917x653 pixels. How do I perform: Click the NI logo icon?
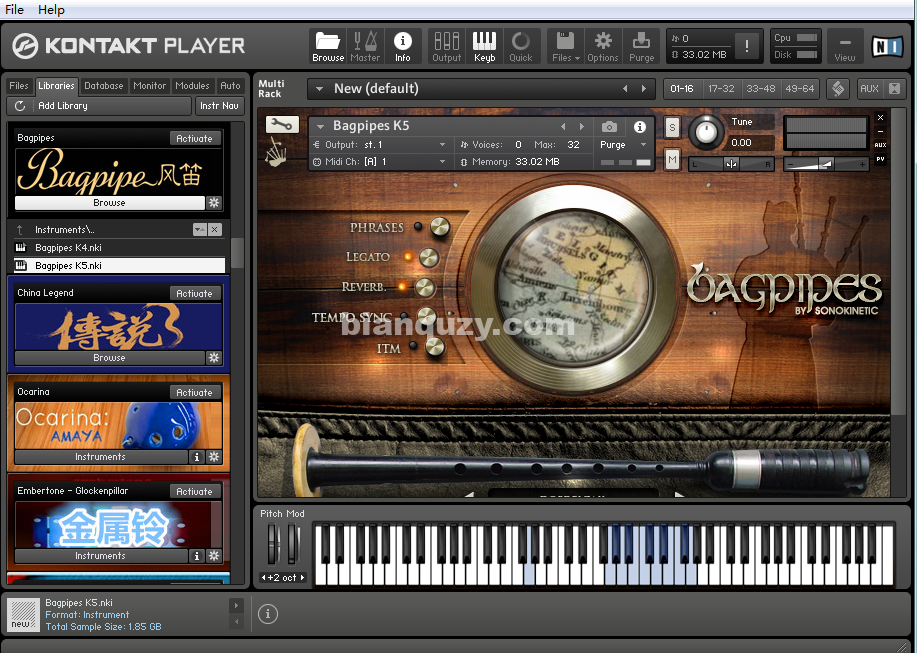pyautogui.click(x=887, y=46)
